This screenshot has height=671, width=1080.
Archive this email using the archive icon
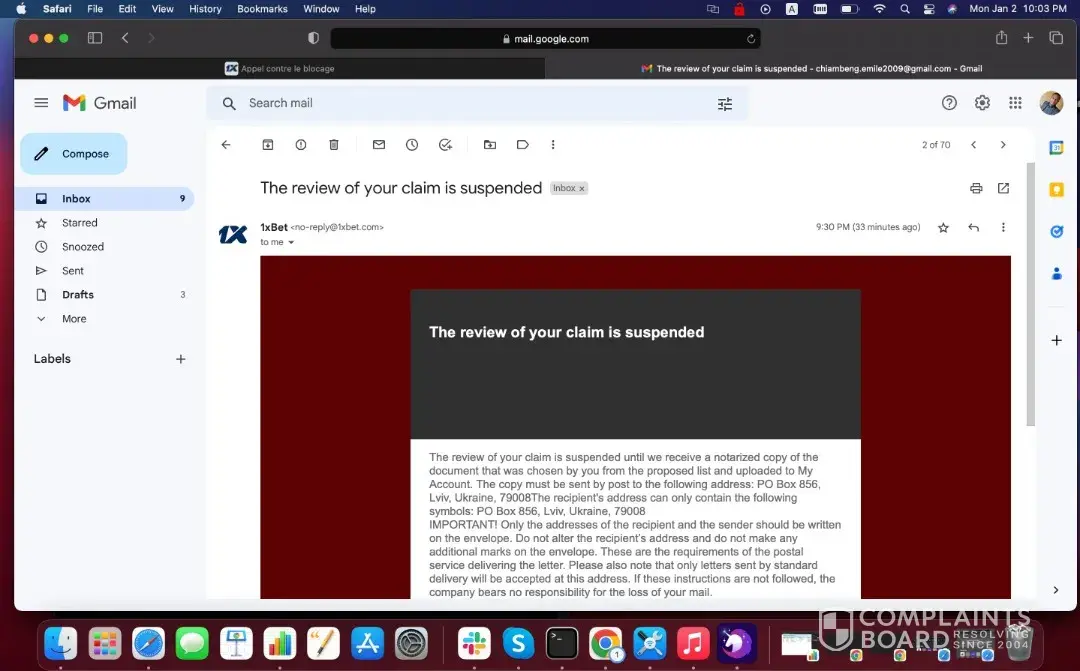point(268,145)
